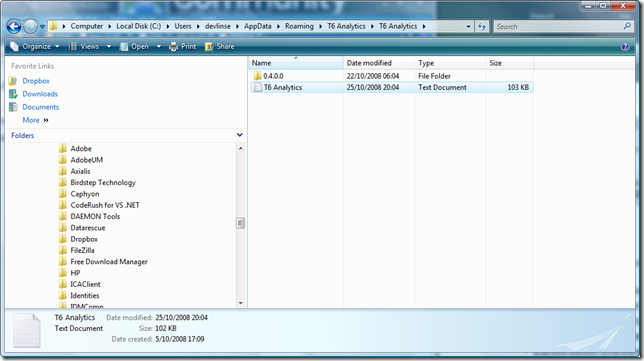Click the folder tree scroll down arrow
The image size is (644, 361).
[241, 303]
